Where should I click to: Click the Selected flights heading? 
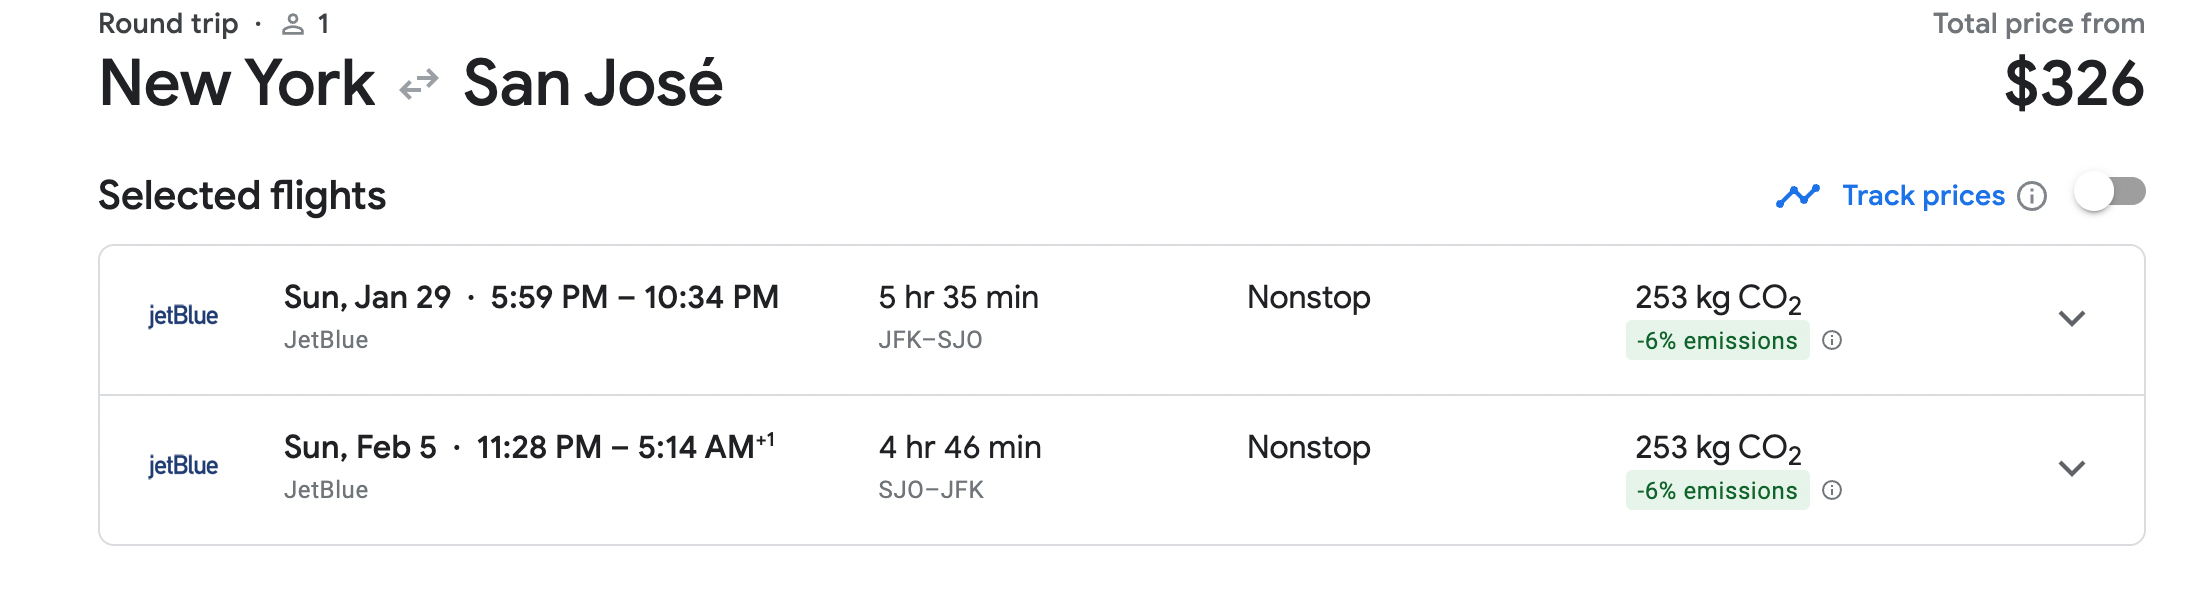pyautogui.click(x=242, y=196)
